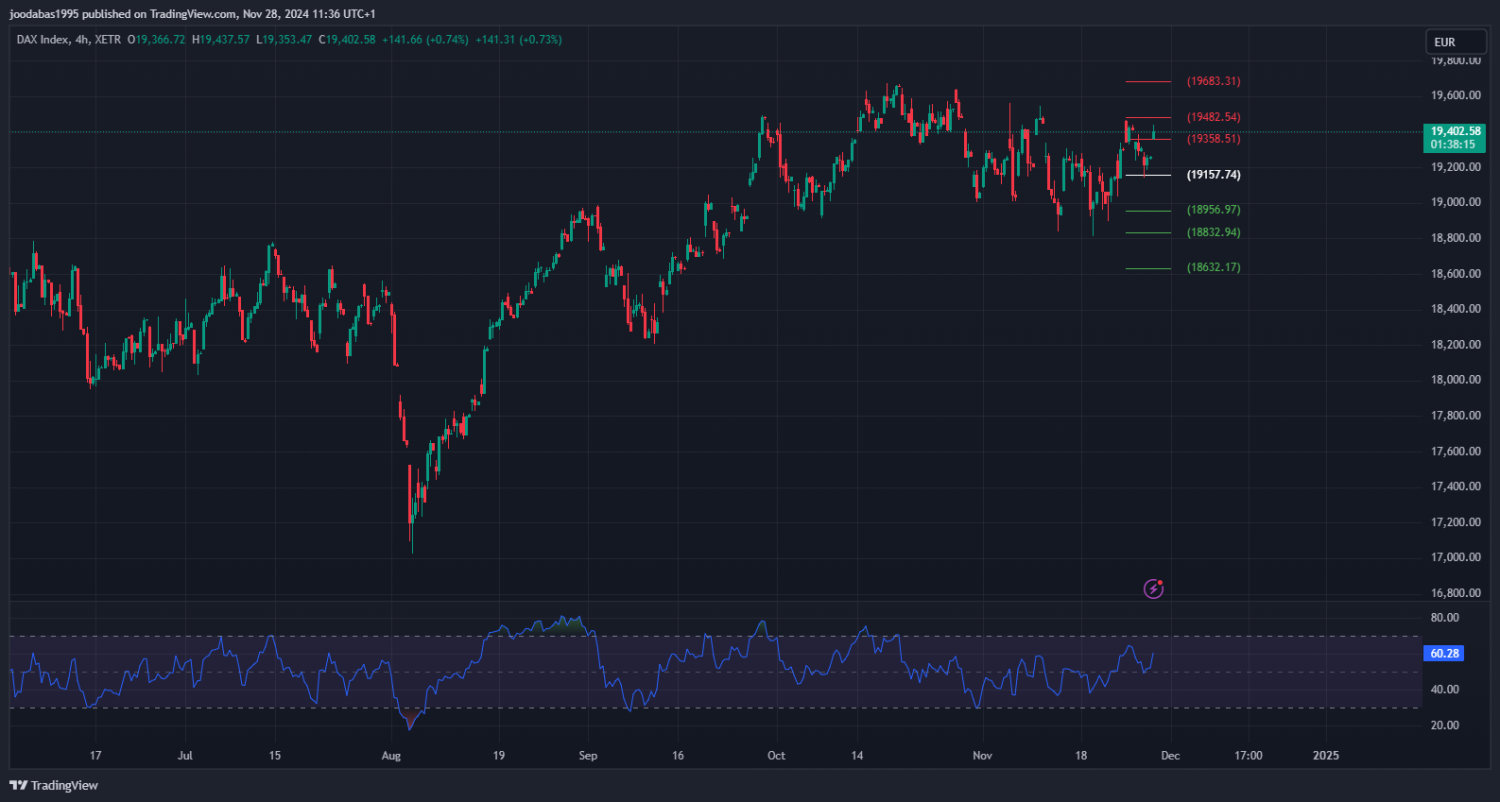Click the Oct label on time axis

[x=775, y=755]
